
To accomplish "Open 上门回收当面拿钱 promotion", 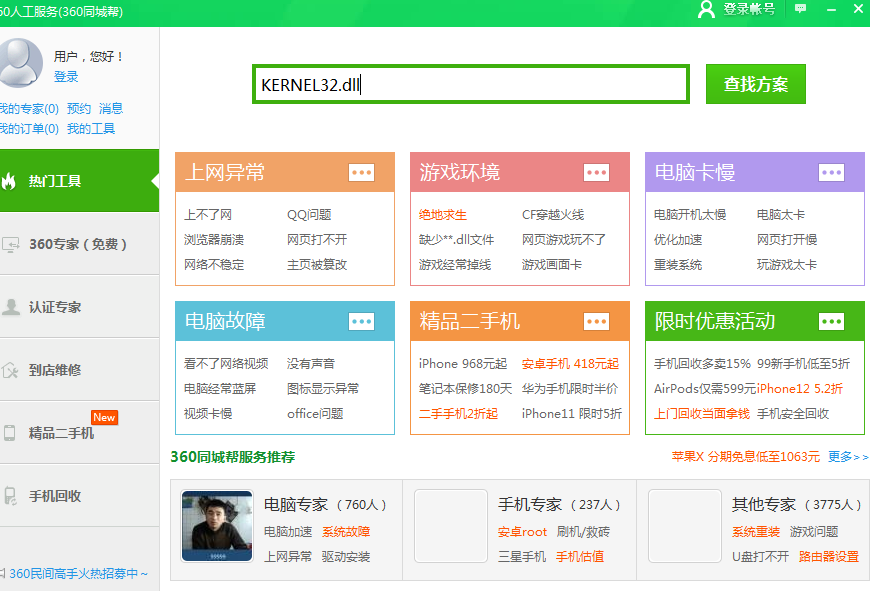I will tap(702, 413).
